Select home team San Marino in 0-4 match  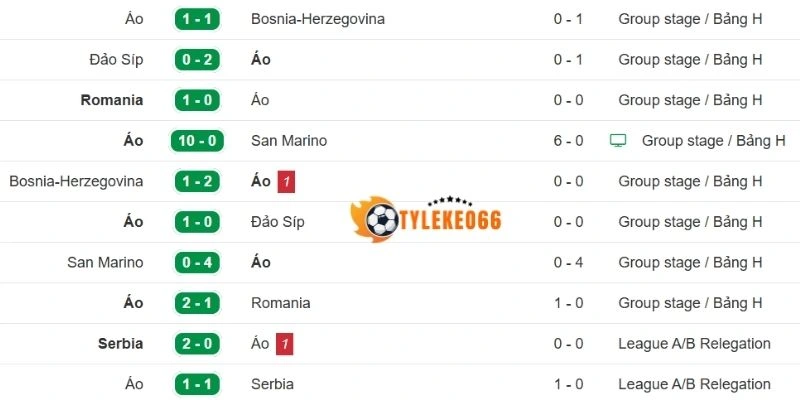pyautogui.click(x=105, y=263)
